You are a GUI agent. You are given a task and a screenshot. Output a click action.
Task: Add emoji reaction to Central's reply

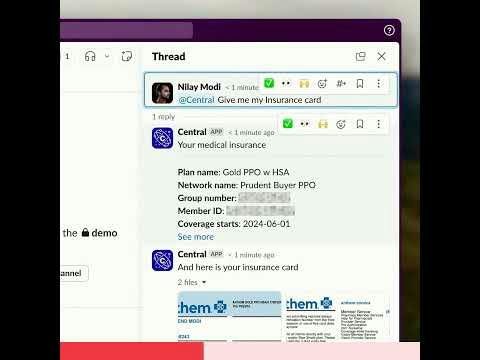(341, 124)
